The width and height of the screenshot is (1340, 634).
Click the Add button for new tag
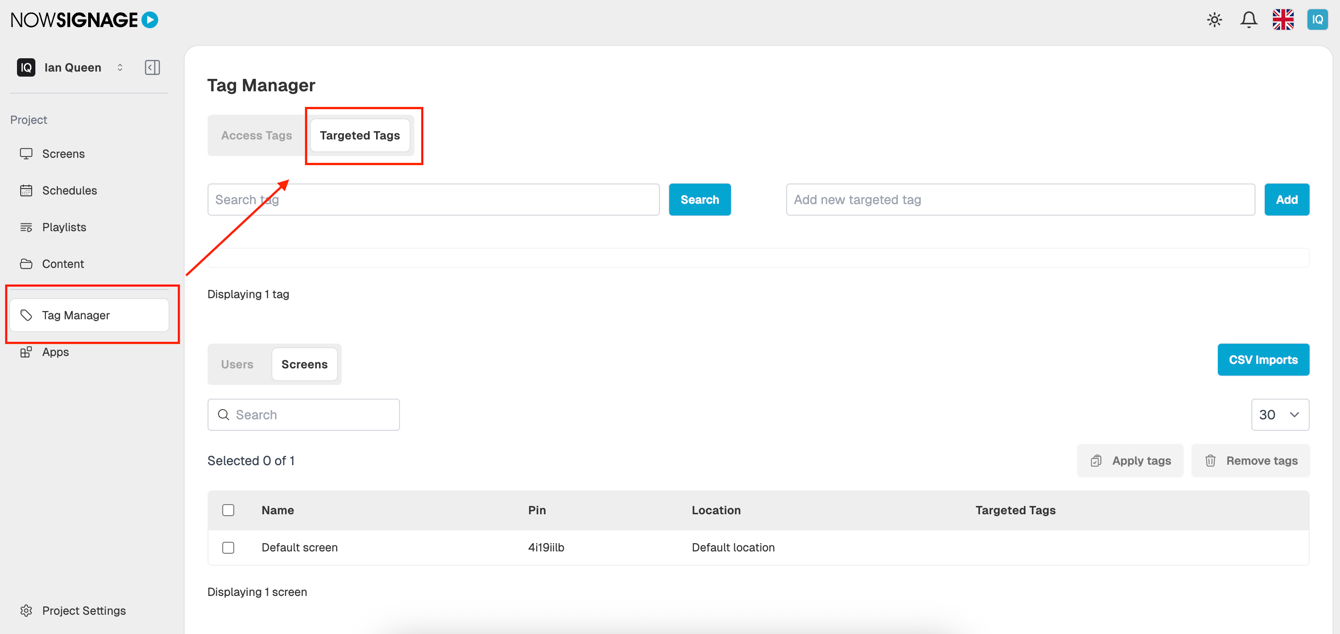point(1287,200)
